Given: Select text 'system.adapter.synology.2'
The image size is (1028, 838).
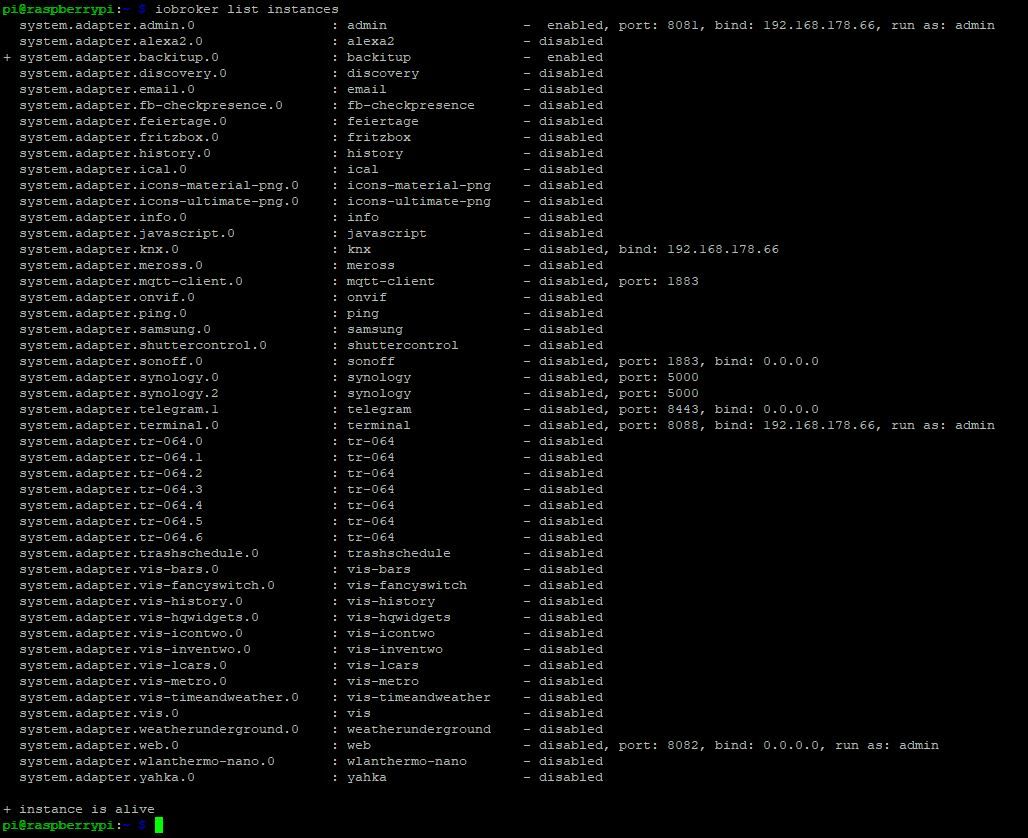Looking at the screenshot, I should (x=119, y=393).
